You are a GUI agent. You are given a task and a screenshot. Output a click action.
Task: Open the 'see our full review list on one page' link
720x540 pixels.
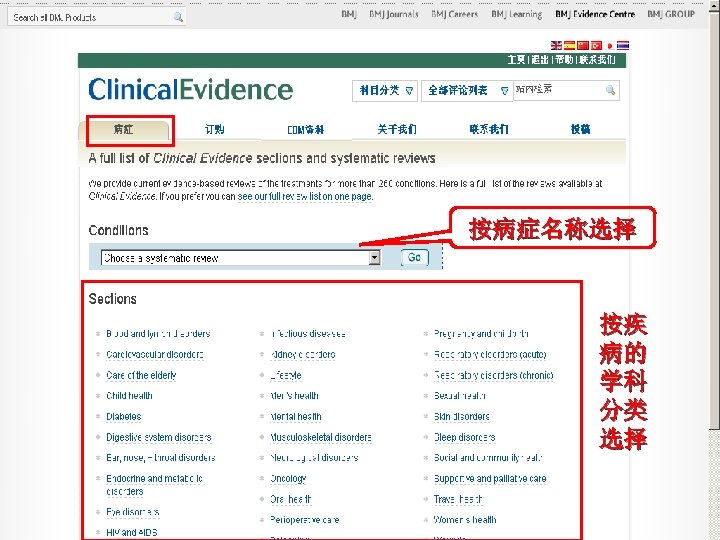click(x=305, y=197)
